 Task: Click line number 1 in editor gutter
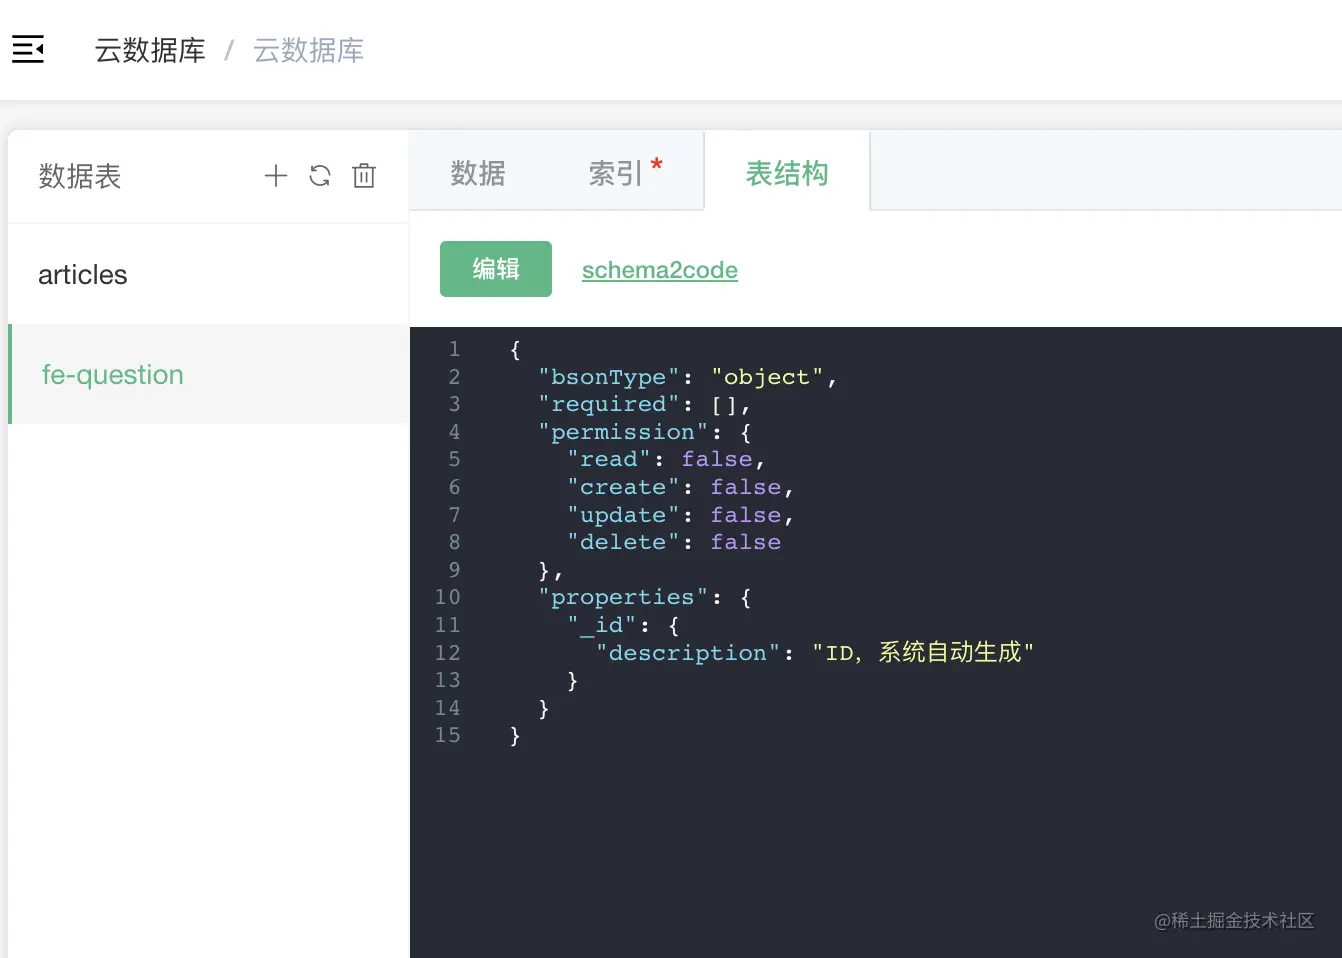[x=454, y=349]
